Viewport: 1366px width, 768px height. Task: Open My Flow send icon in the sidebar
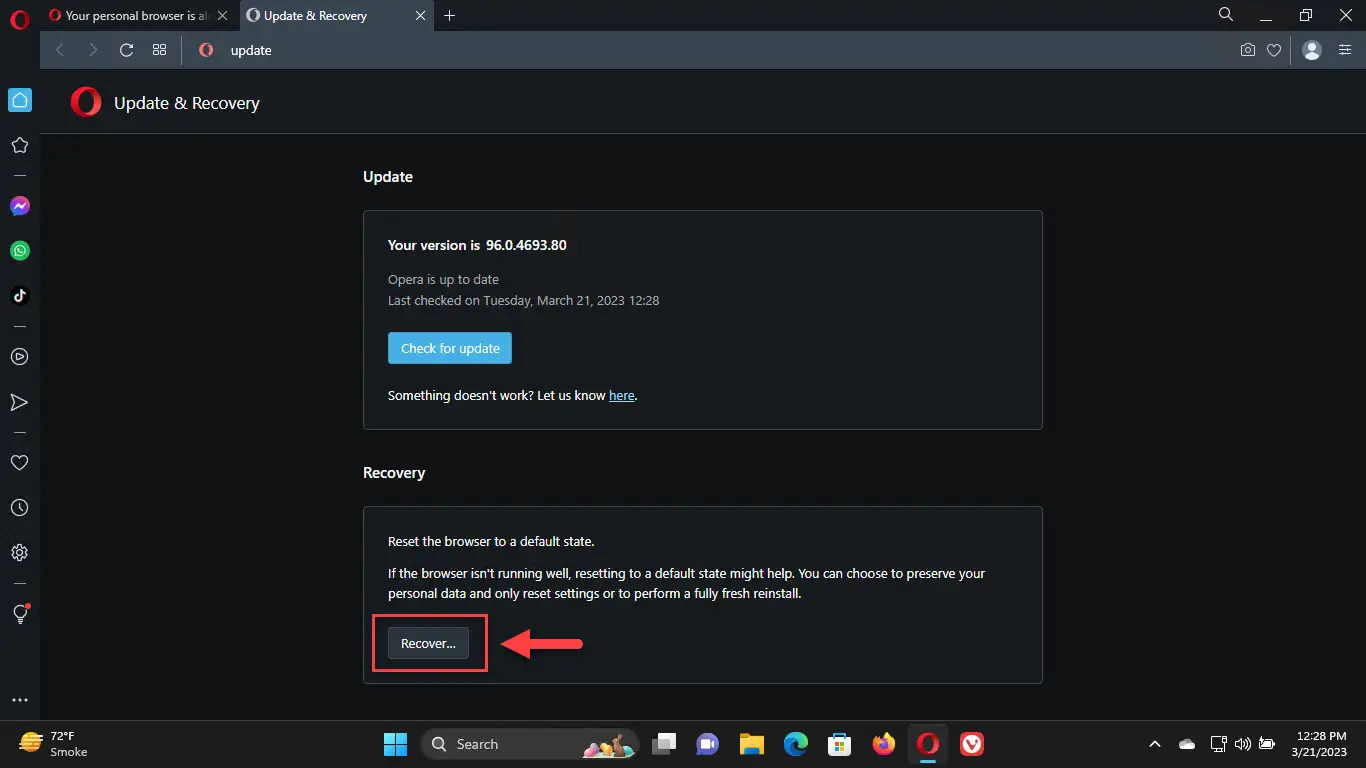(x=19, y=402)
